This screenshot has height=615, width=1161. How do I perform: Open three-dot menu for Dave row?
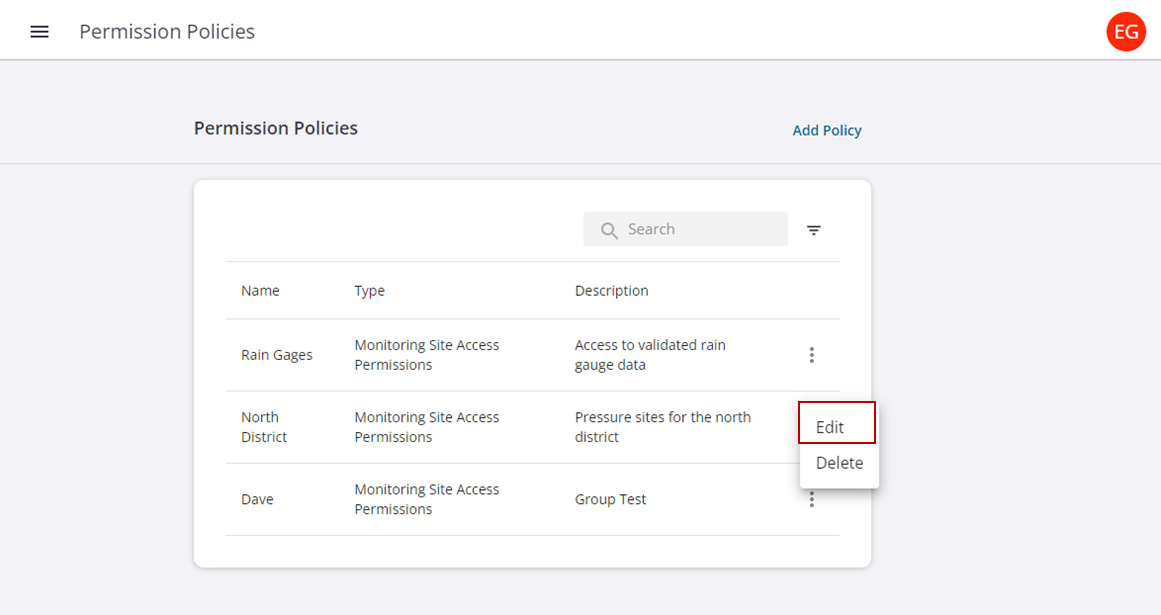(x=811, y=500)
